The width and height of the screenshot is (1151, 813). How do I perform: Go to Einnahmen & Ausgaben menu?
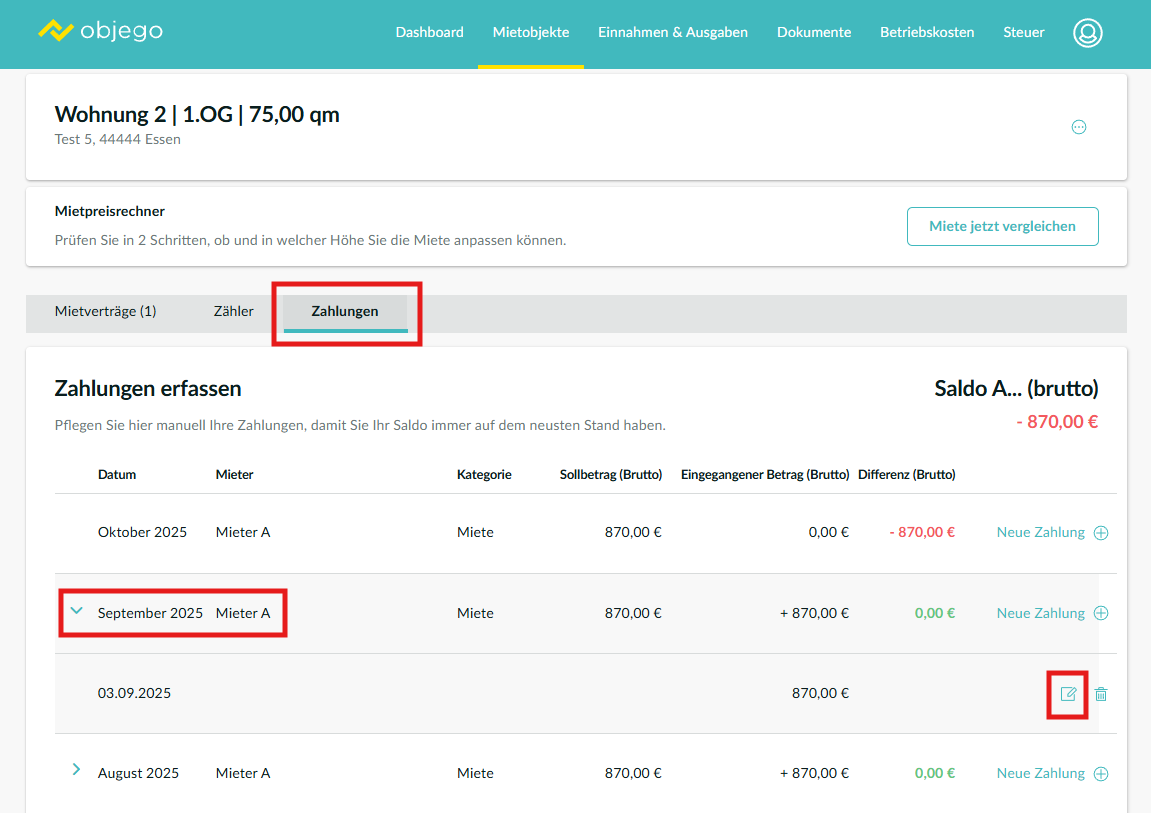coord(672,32)
